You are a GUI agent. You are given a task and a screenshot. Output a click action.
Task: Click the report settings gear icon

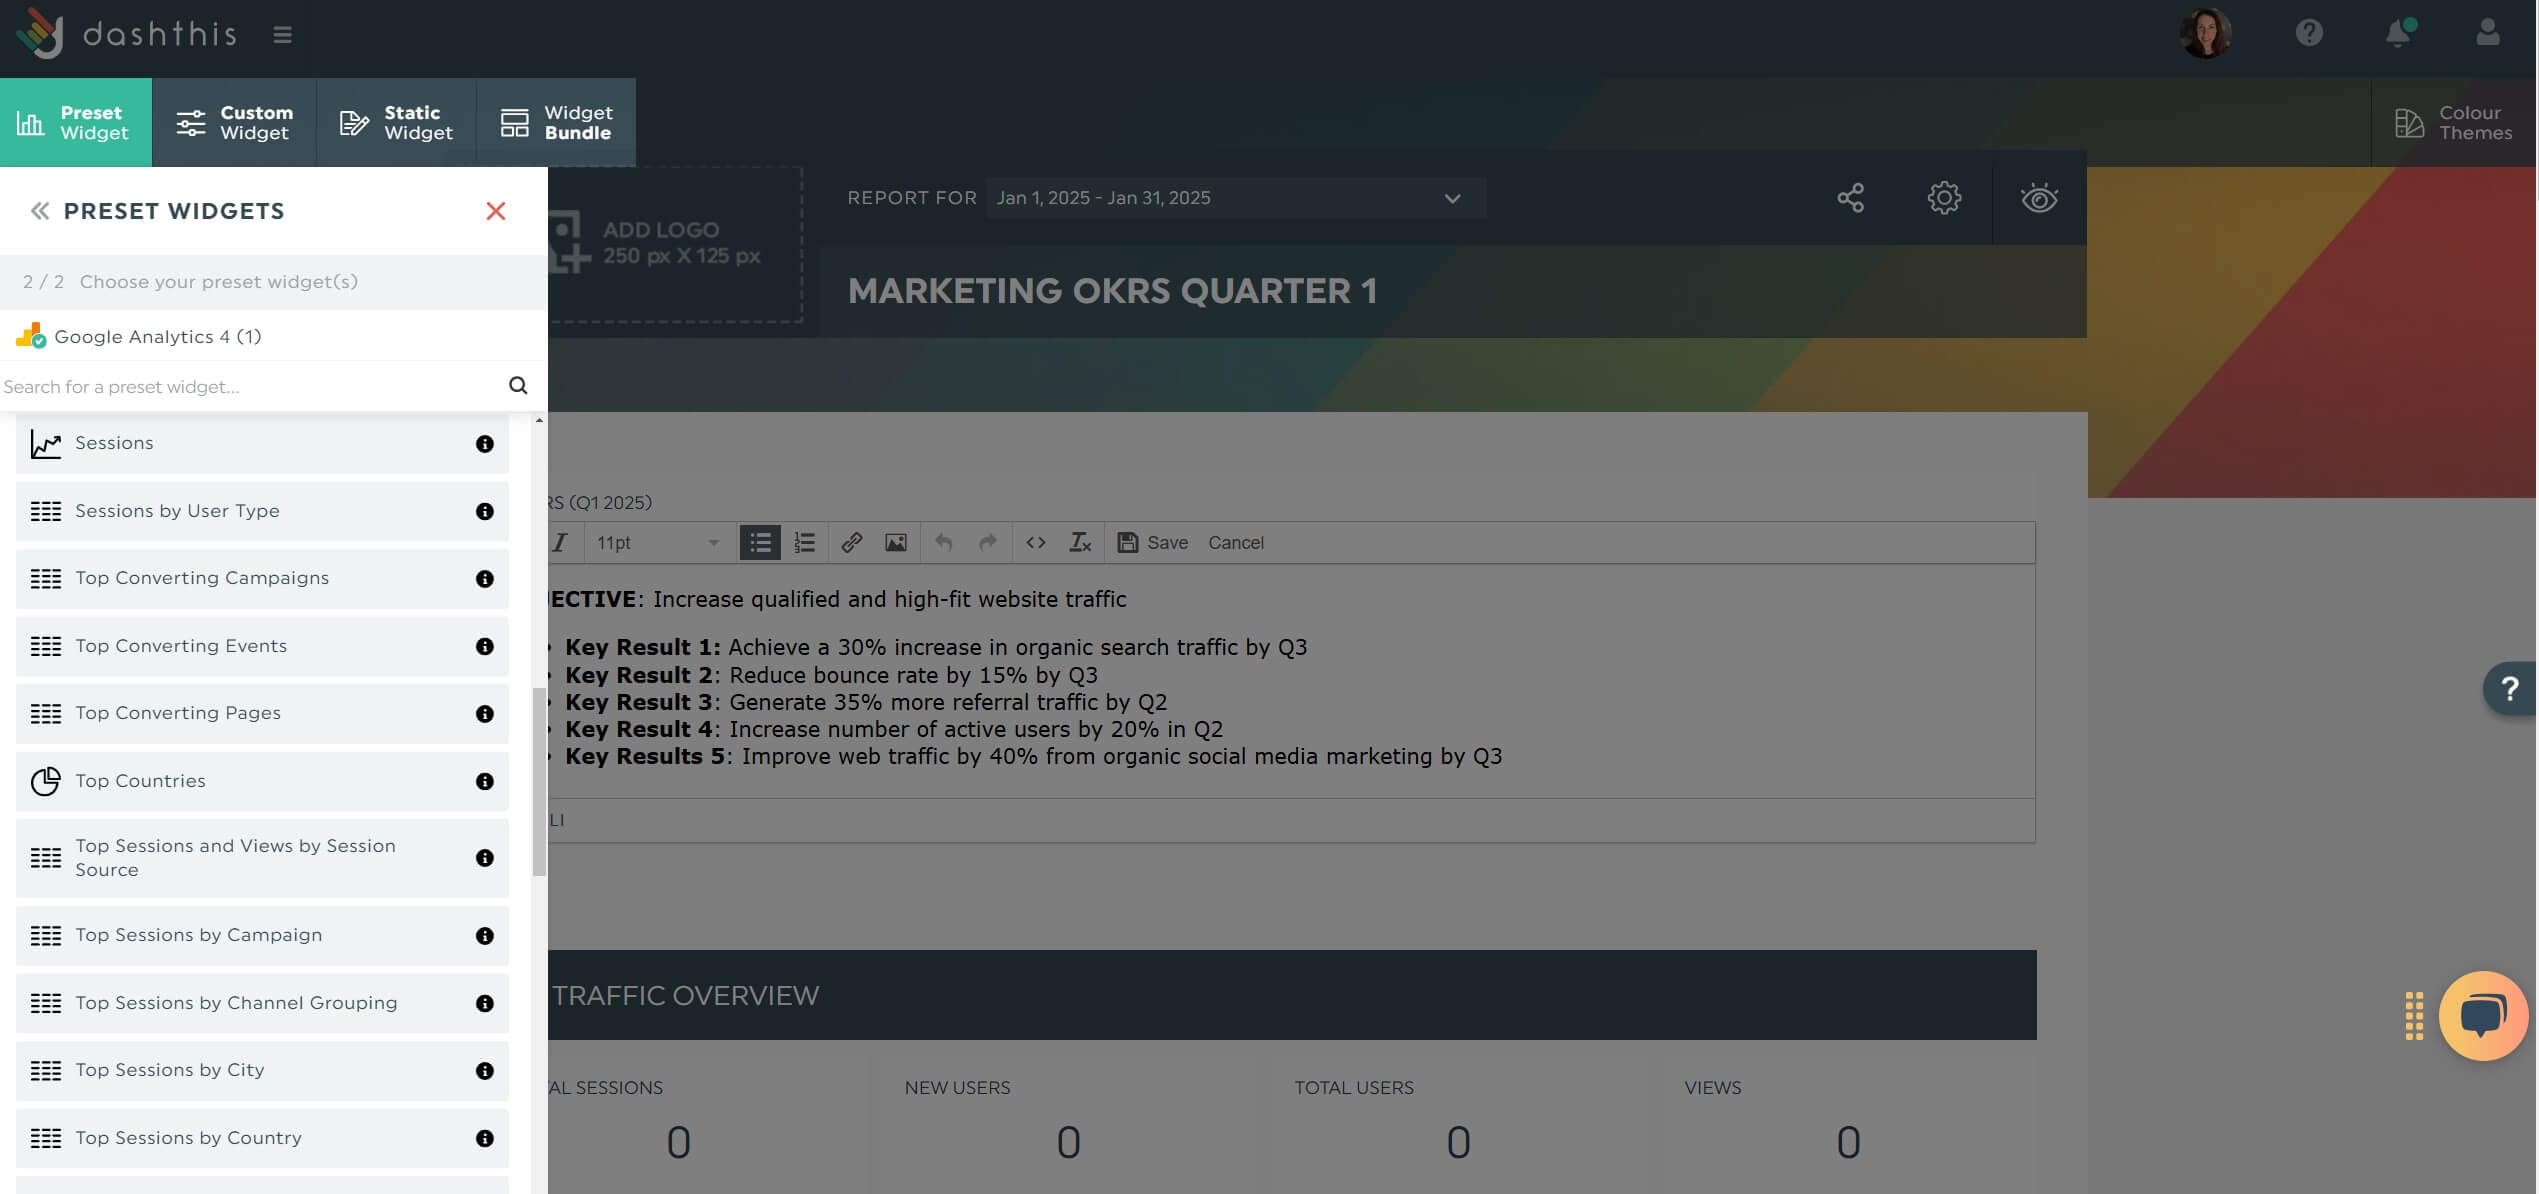1945,196
